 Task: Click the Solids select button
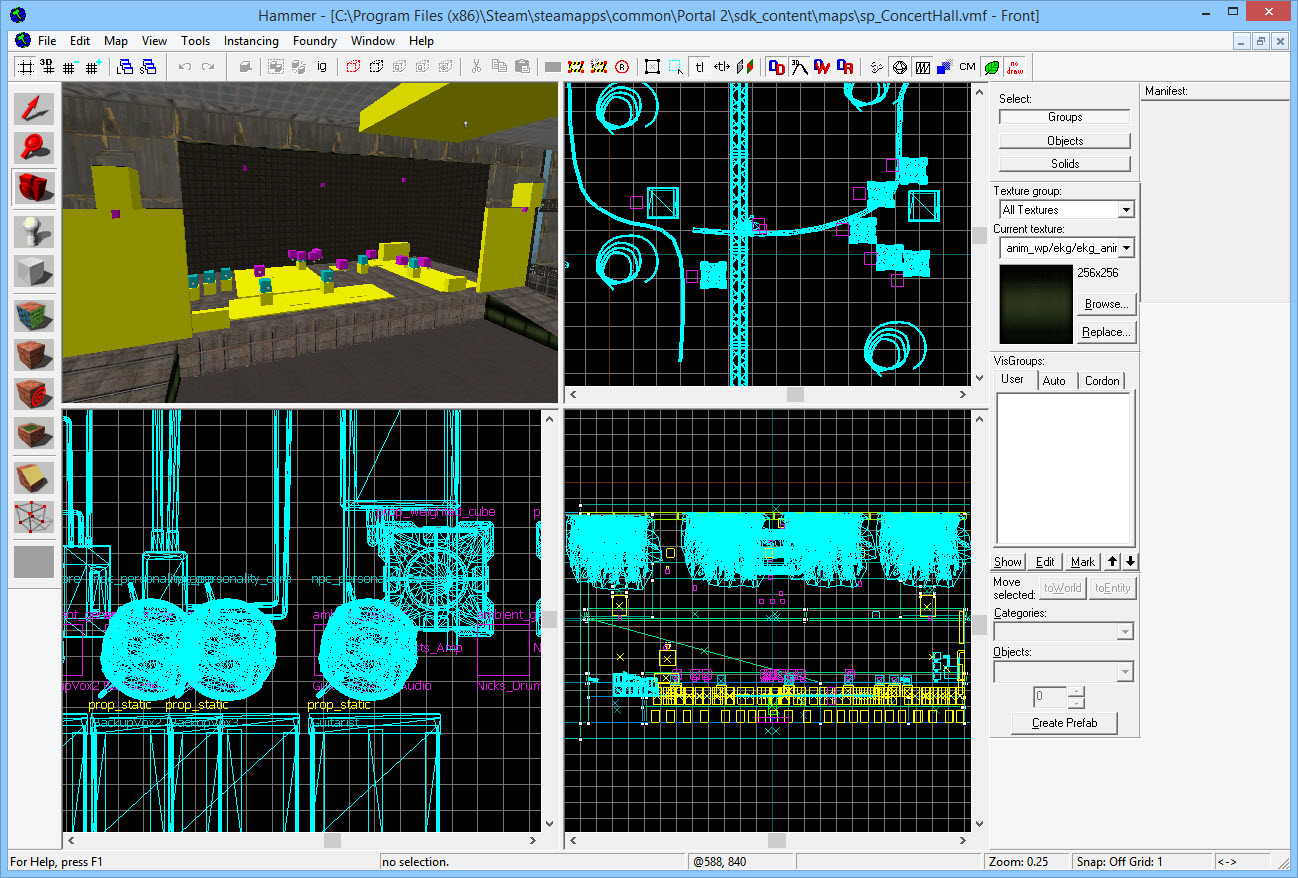pos(1065,163)
